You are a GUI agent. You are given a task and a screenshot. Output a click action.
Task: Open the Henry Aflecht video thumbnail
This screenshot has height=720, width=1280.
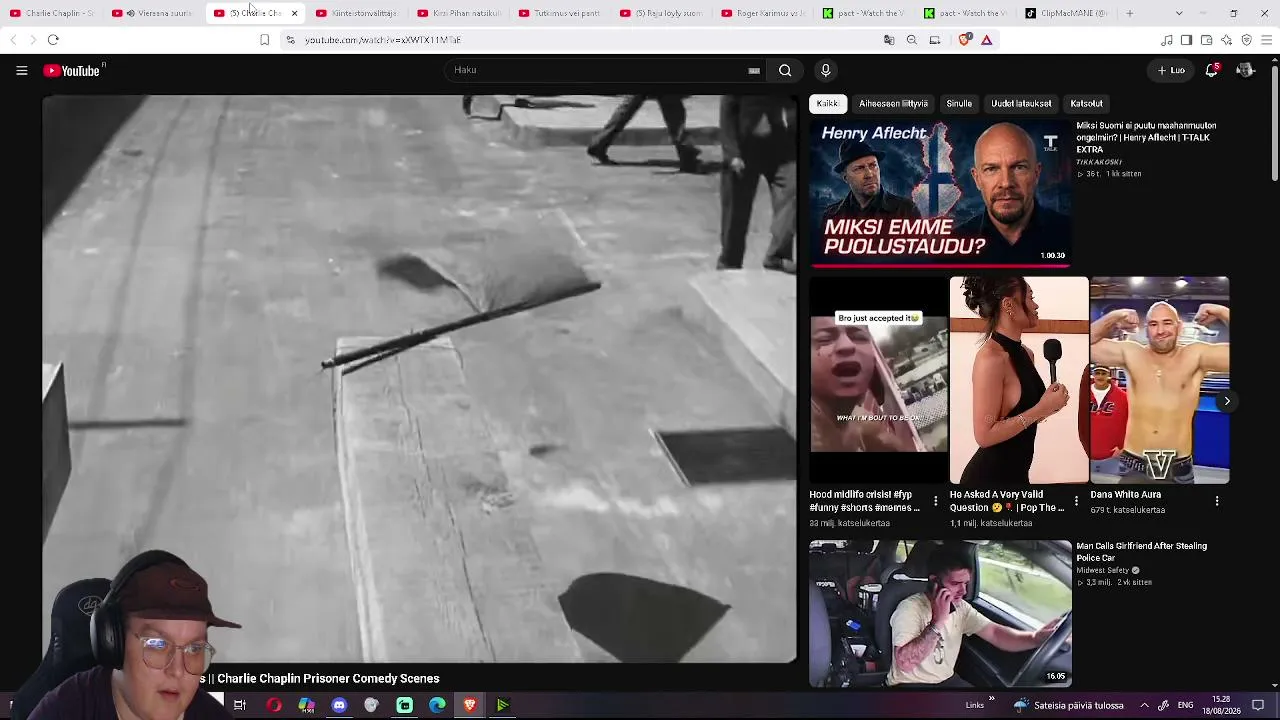pyautogui.click(x=940, y=194)
